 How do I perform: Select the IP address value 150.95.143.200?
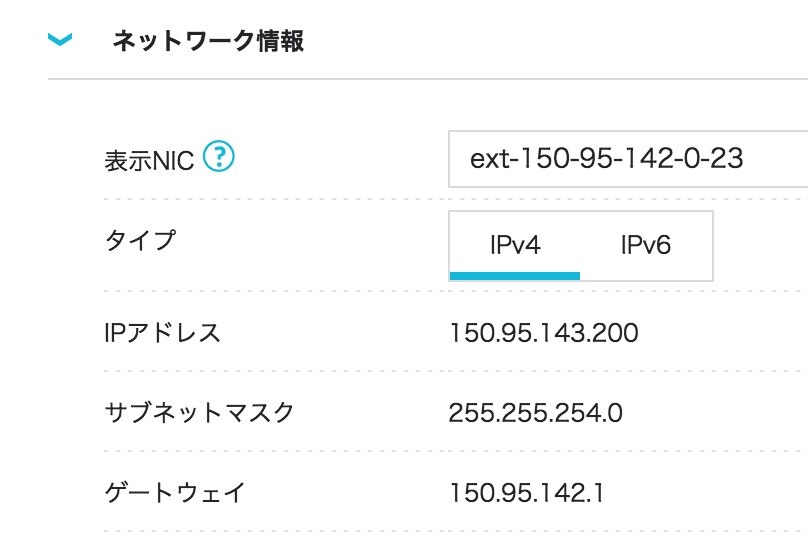tap(544, 333)
